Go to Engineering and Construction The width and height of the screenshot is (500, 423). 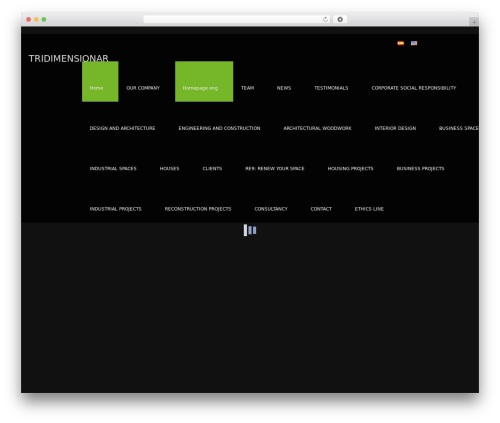(x=219, y=128)
